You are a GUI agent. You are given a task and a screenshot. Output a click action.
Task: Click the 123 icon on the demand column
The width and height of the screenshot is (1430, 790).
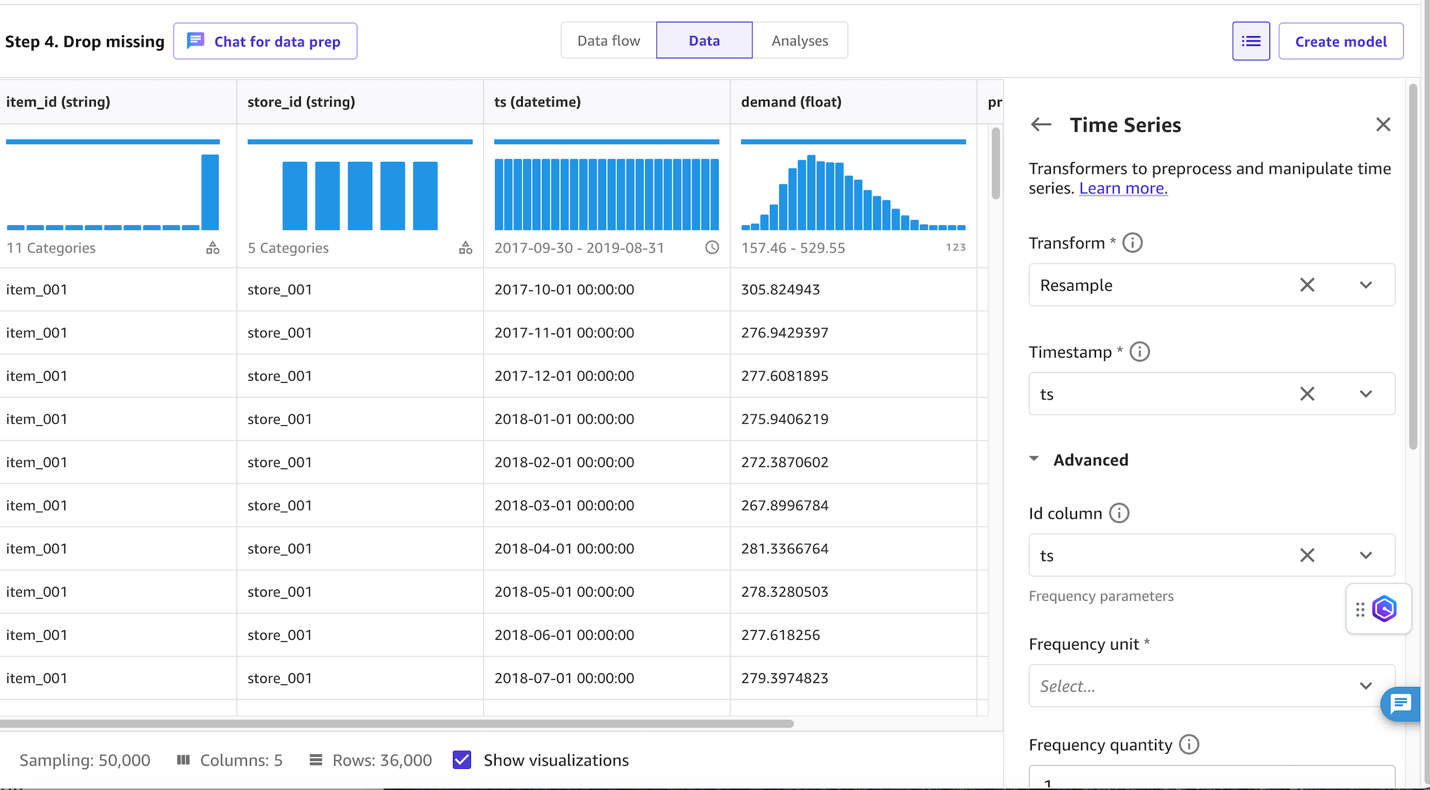point(955,247)
